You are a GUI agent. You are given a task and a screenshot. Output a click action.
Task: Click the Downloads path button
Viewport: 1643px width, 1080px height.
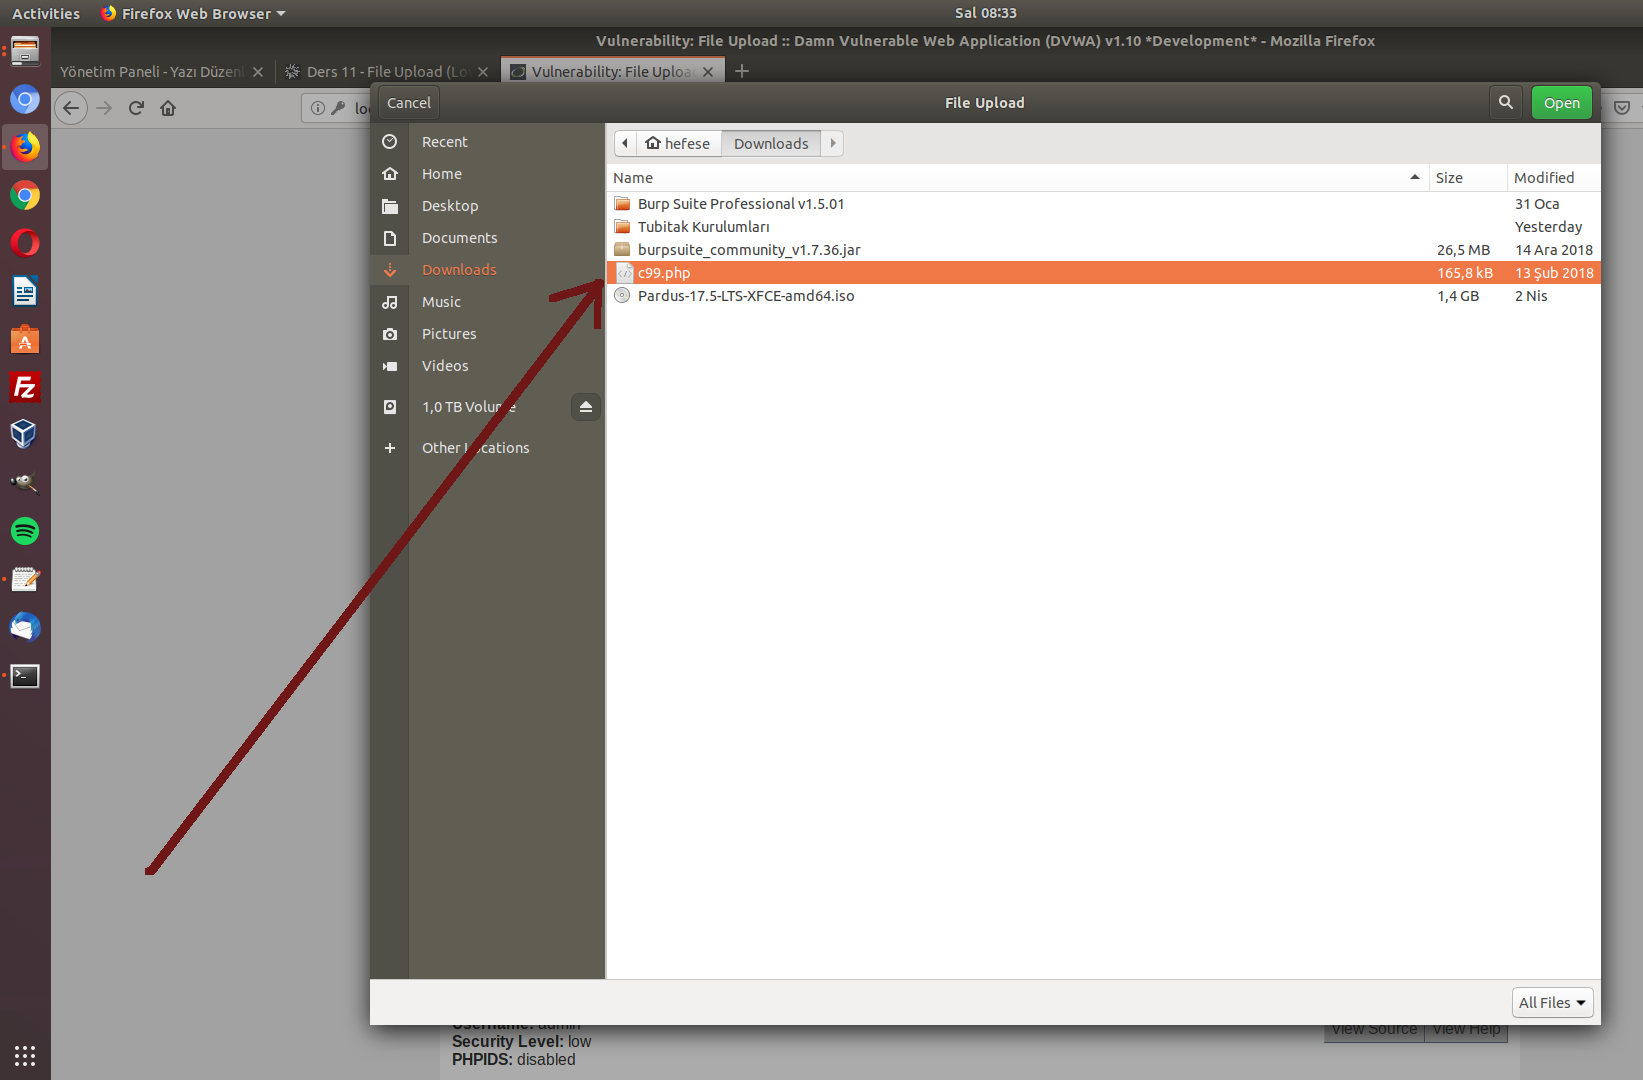click(x=771, y=143)
